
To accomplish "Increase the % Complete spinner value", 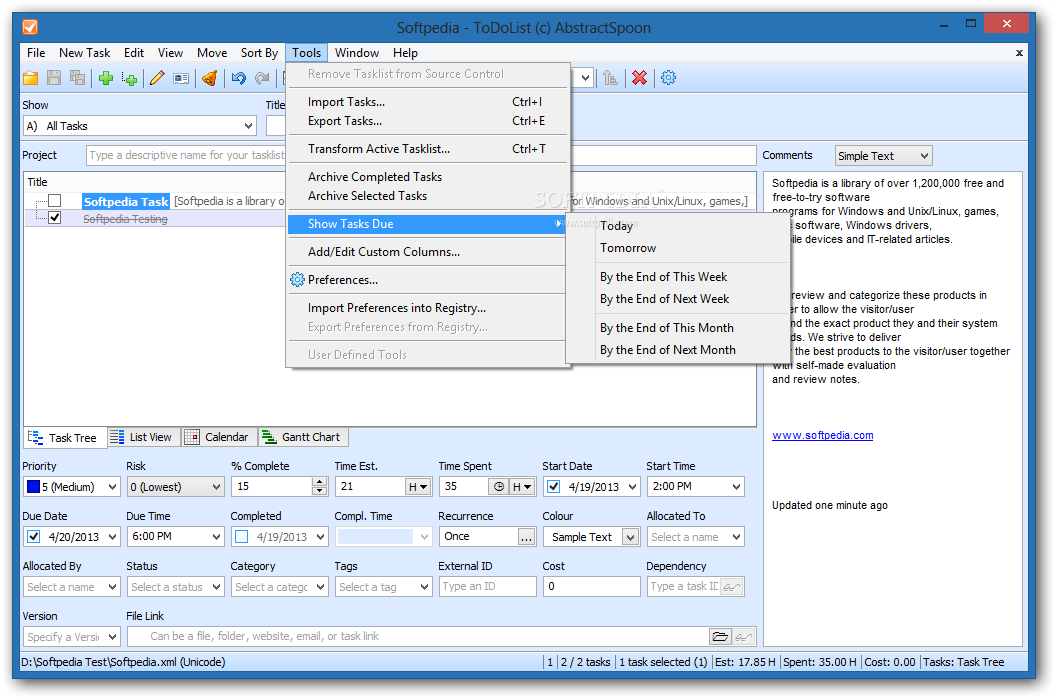I will [x=320, y=482].
